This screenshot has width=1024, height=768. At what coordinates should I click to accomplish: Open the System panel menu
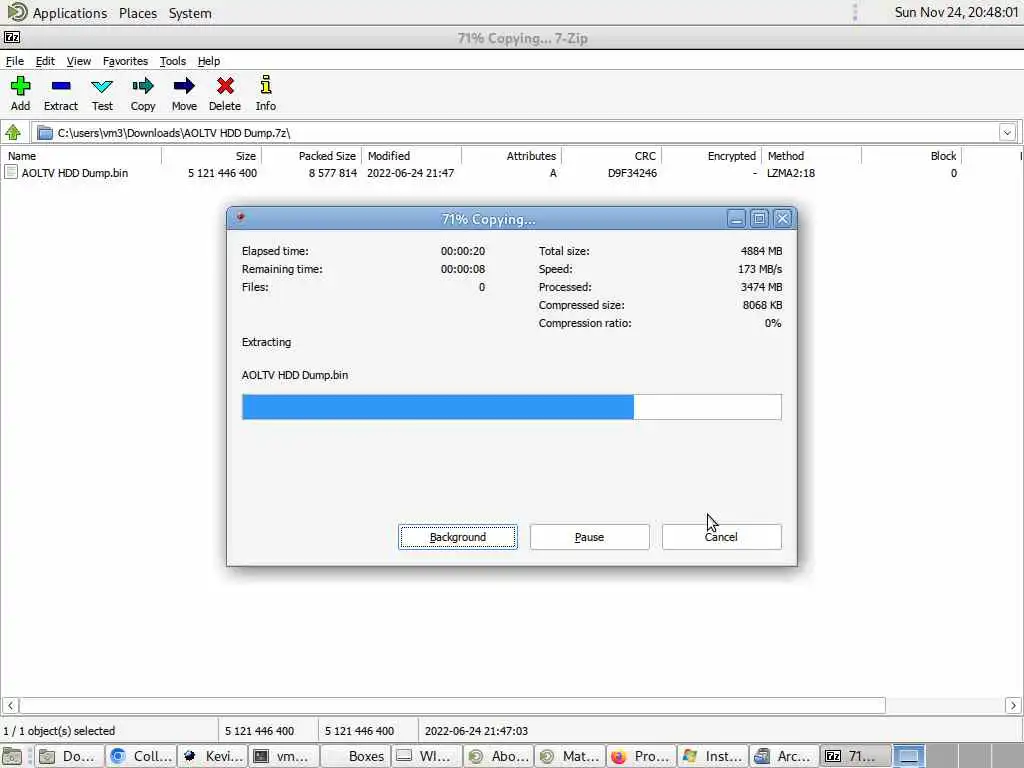tap(190, 12)
